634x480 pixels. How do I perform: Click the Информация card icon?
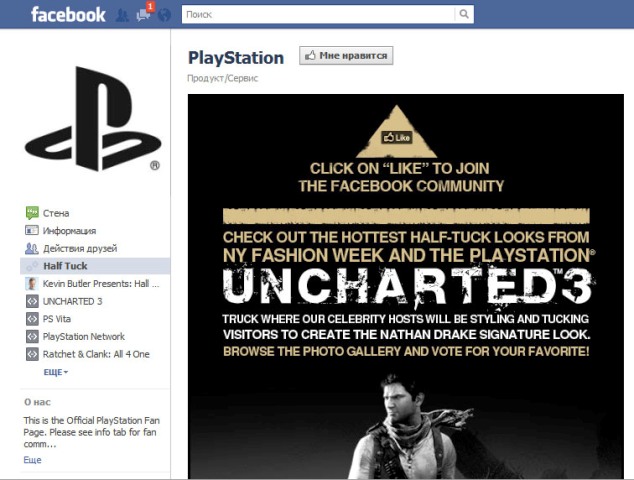click(32, 230)
